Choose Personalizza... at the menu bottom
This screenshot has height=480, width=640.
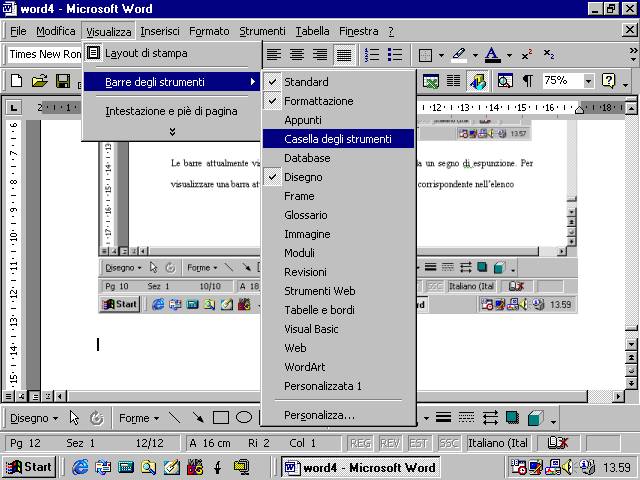click(338, 415)
